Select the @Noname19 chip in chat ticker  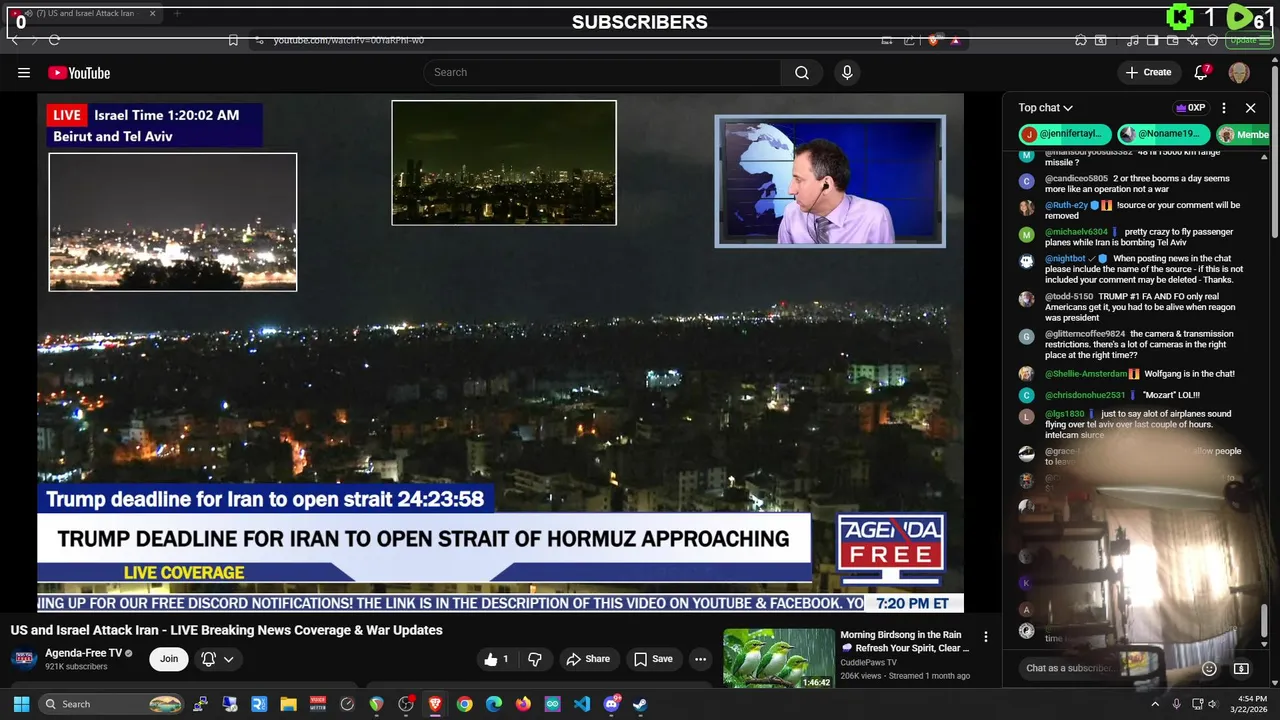tap(1164, 134)
